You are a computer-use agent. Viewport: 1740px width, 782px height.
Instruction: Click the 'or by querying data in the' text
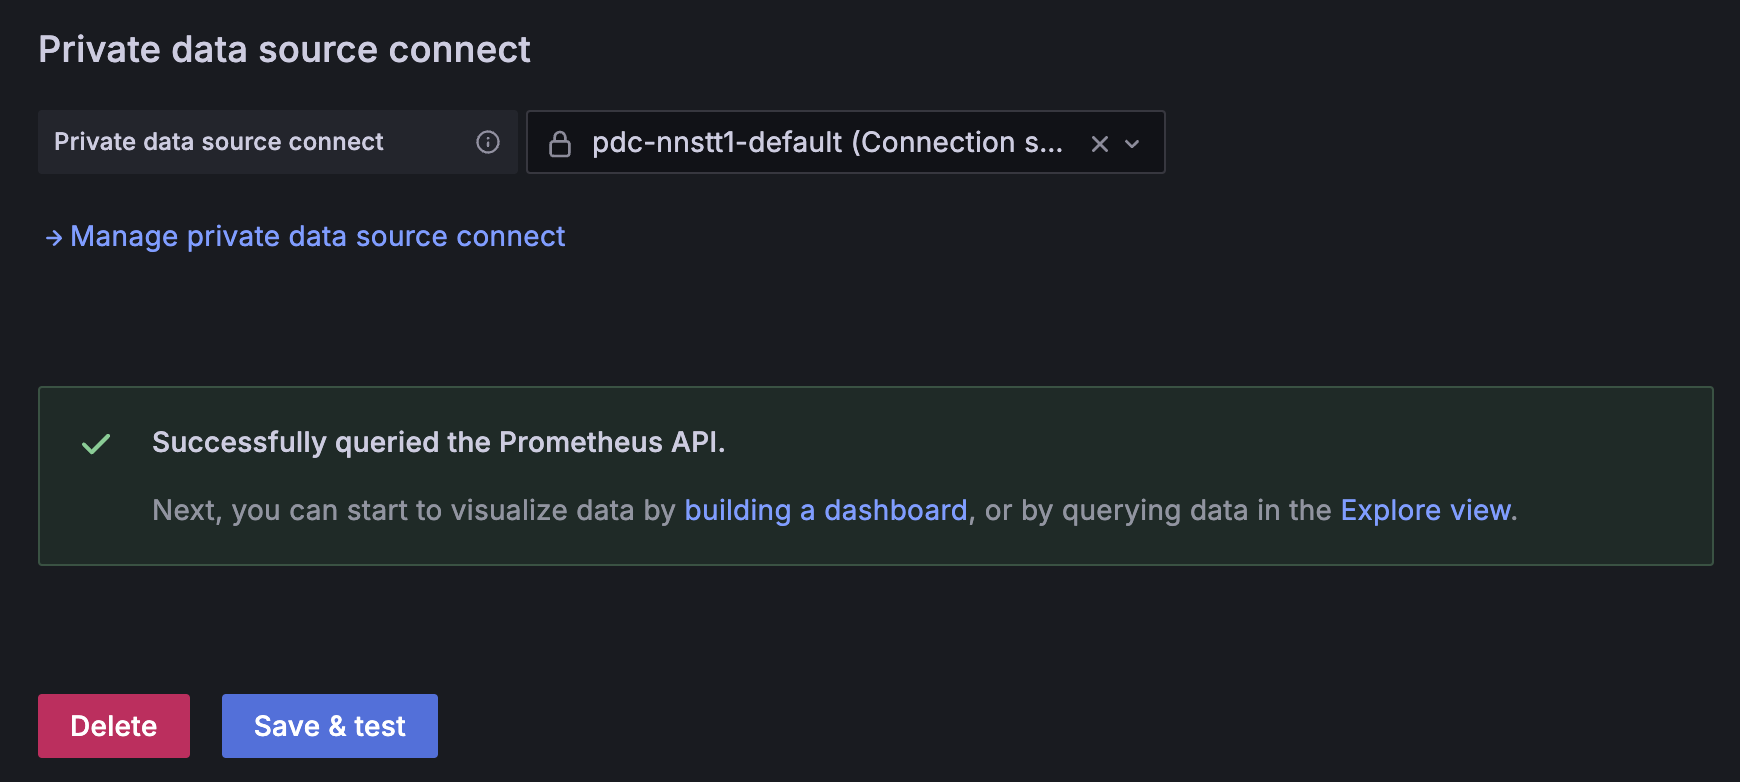click(1158, 511)
